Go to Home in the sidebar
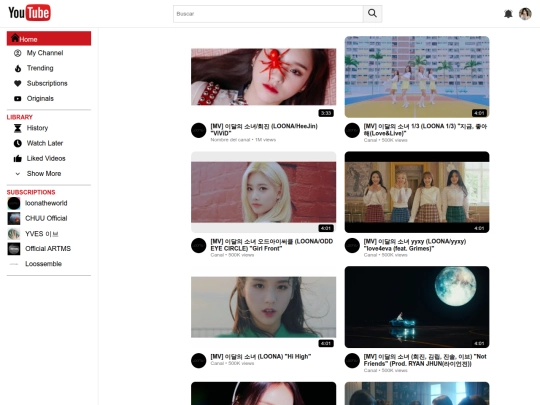Viewport: 540px width, 405px height. point(49,38)
